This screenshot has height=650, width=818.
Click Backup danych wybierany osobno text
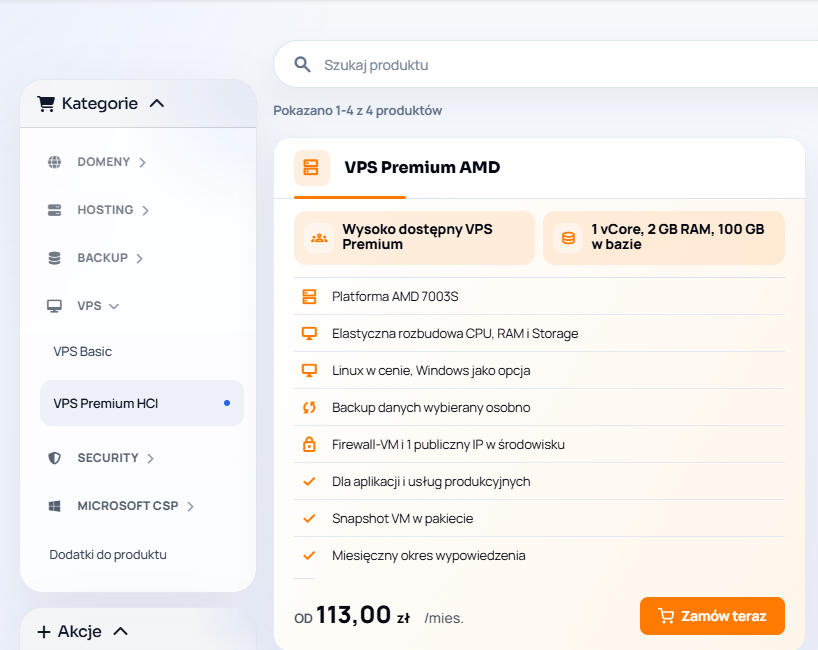tap(431, 407)
